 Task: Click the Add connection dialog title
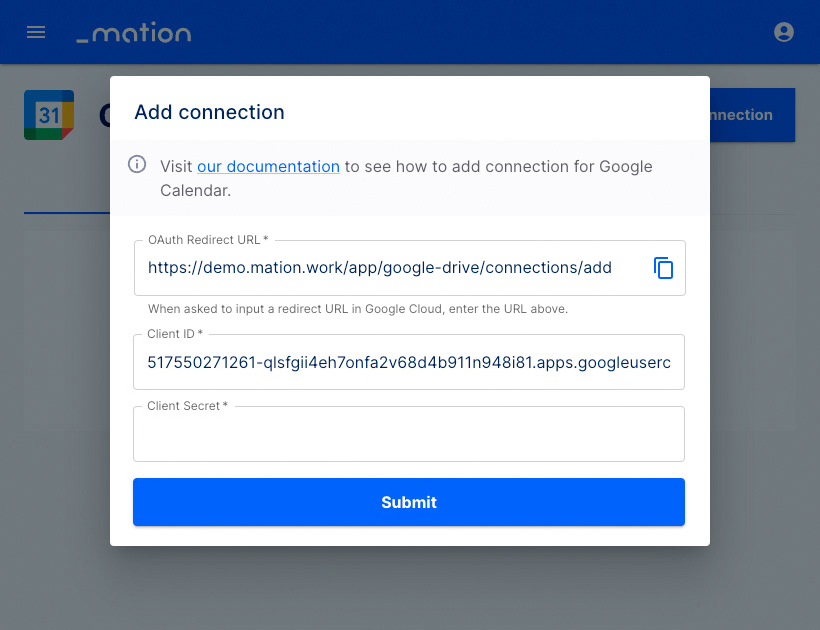pos(209,112)
